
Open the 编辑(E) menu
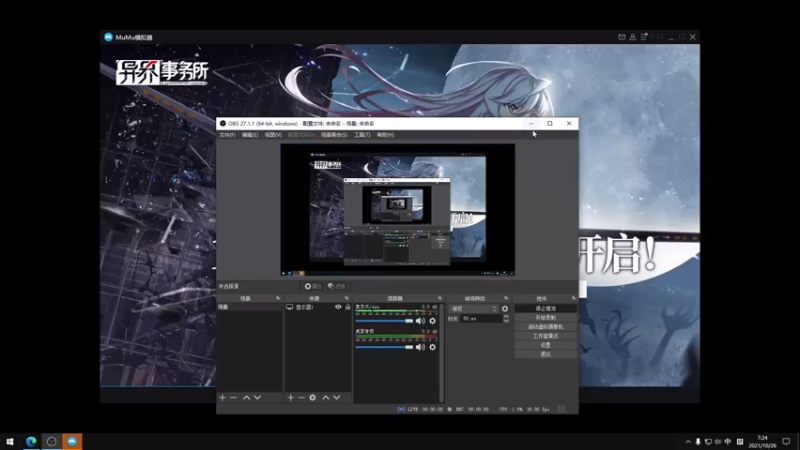pos(250,135)
